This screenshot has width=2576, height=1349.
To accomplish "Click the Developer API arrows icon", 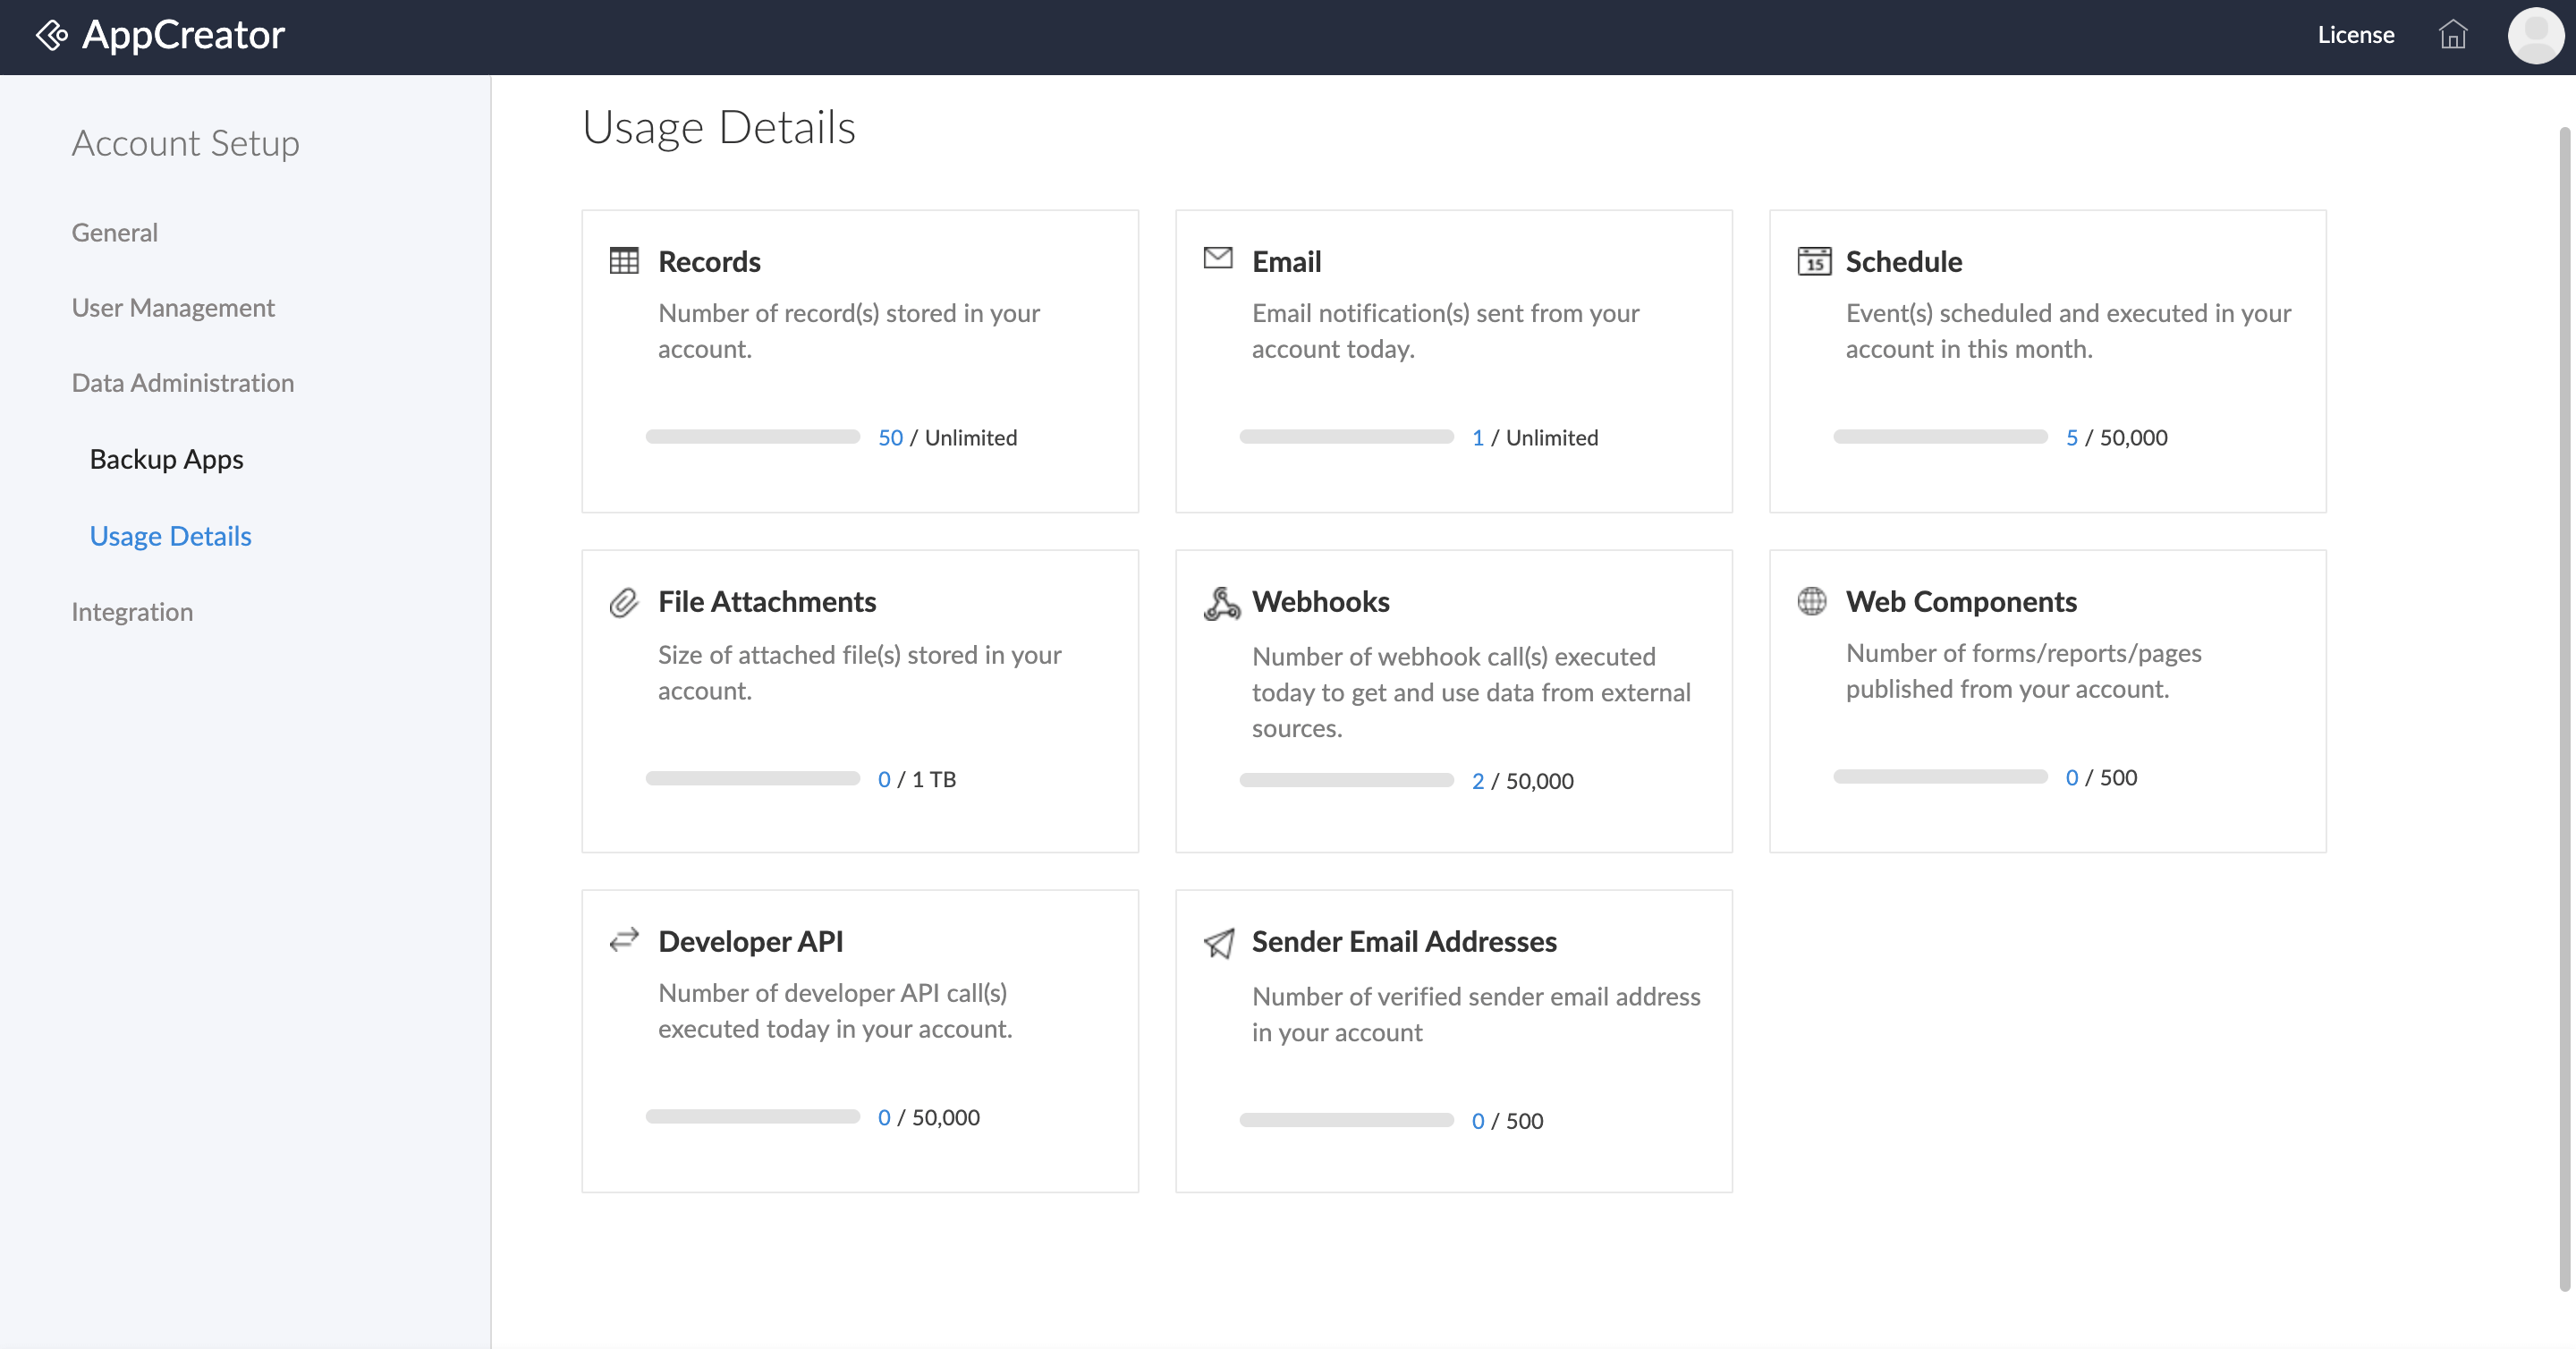I will (624, 940).
